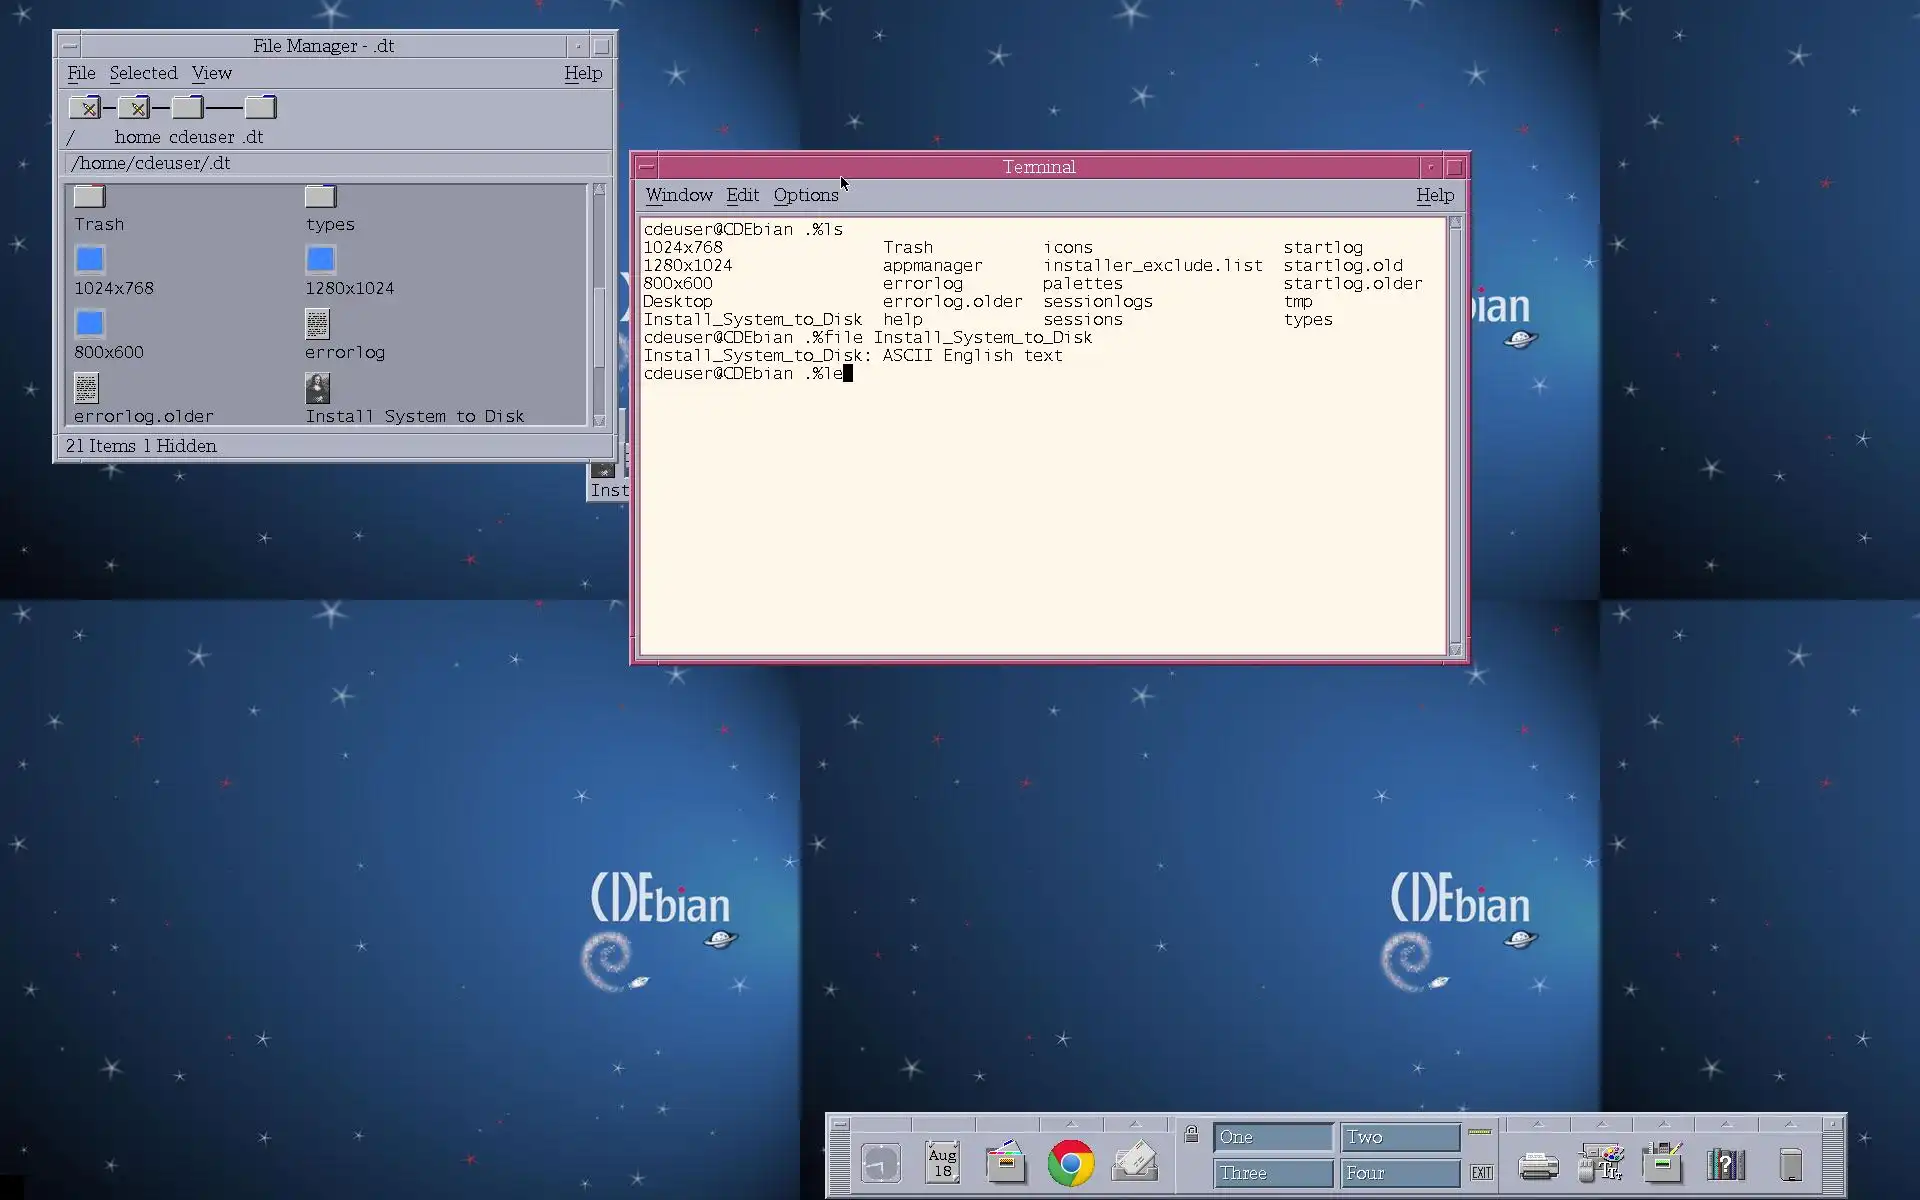The height and width of the screenshot is (1200, 1920).
Task: Click the Trash can on front panel
Action: click(1790, 1165)
